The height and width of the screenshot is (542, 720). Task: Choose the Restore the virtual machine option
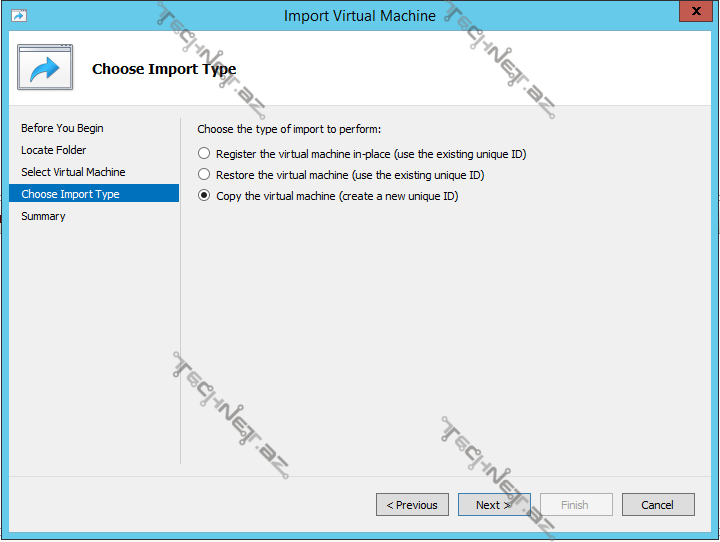pyautogui.click(x=204, y=175)
